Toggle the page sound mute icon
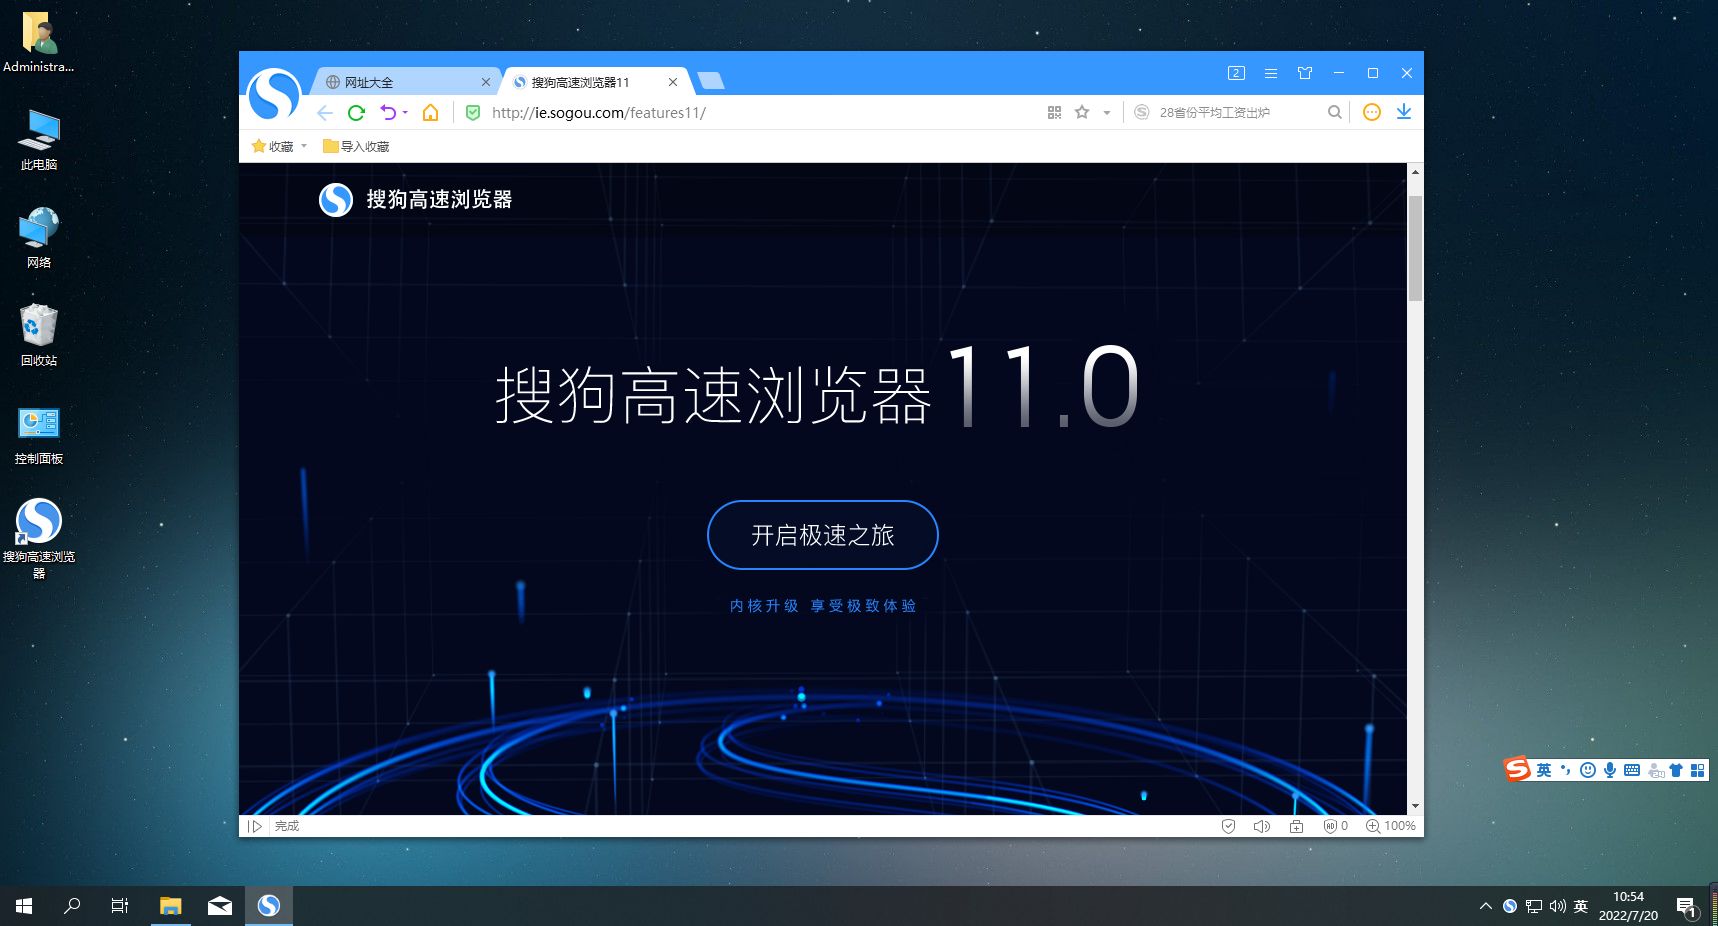 tap(1262, 826)
